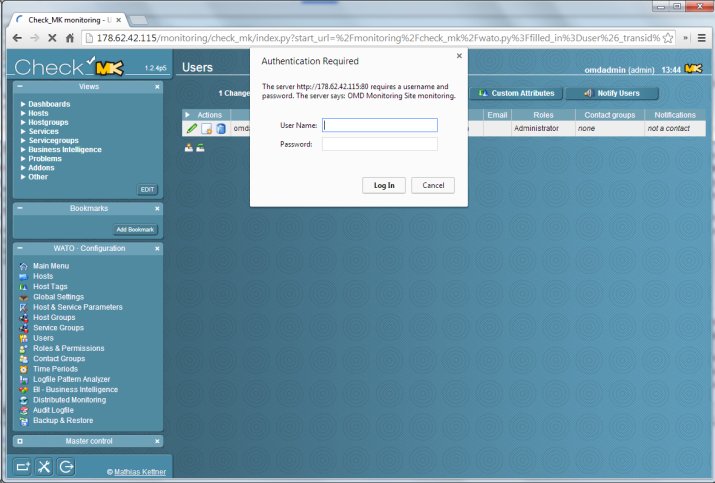
Task: Click the edit pencil icon for user
Action: pos(192,129)
